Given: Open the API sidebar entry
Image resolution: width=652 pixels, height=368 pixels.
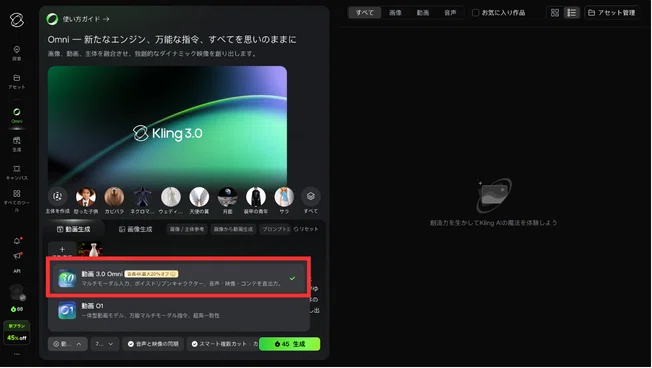Looking at the screenshot, I should [x=17, y=271].
